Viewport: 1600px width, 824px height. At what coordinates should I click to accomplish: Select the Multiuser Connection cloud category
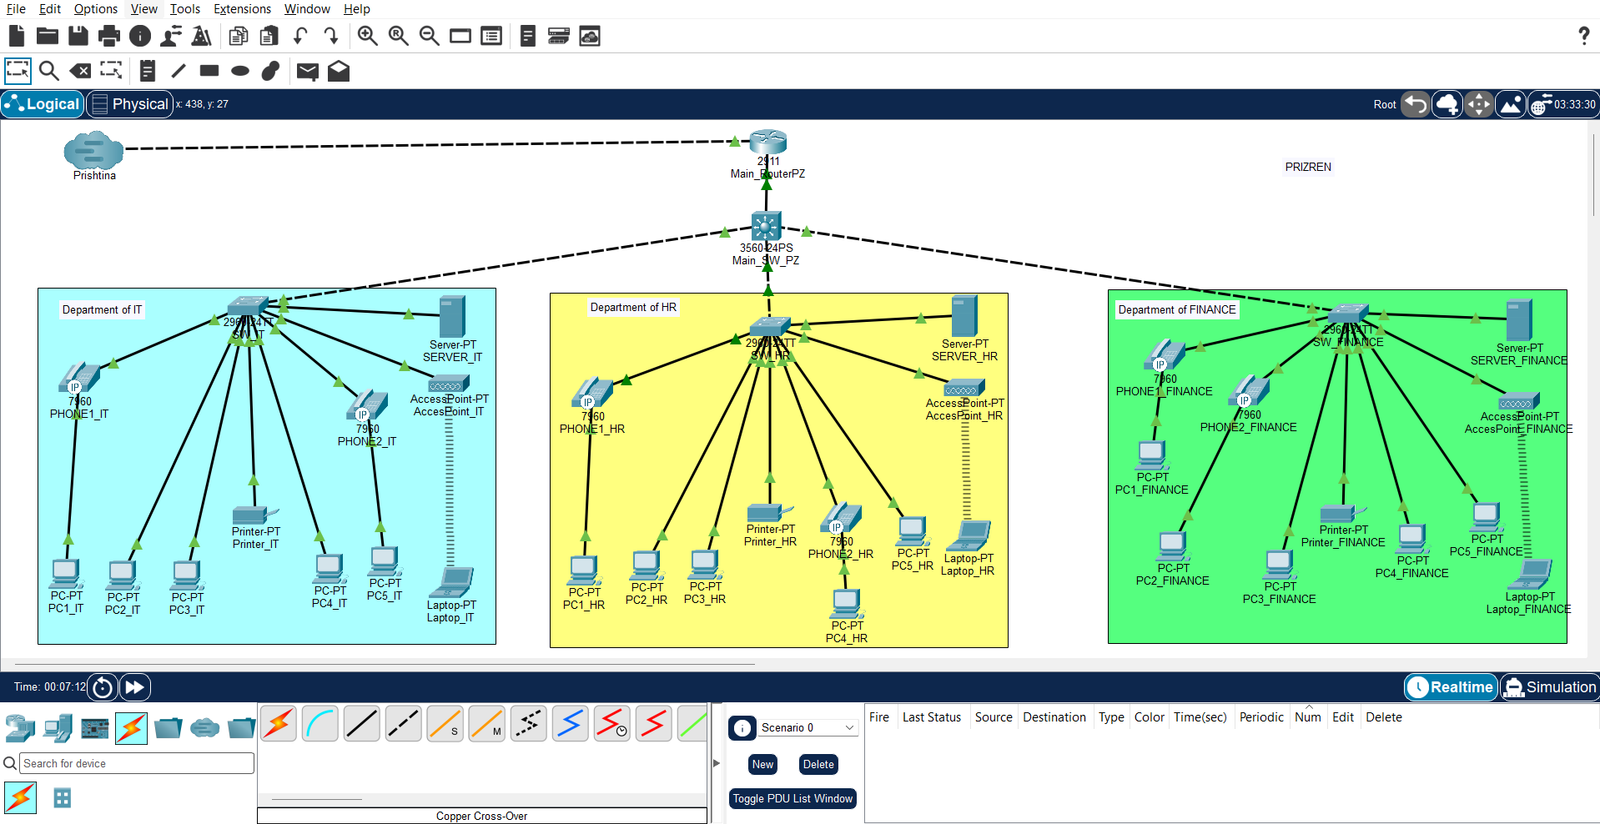pyautogui.click(x=205, y=728)
